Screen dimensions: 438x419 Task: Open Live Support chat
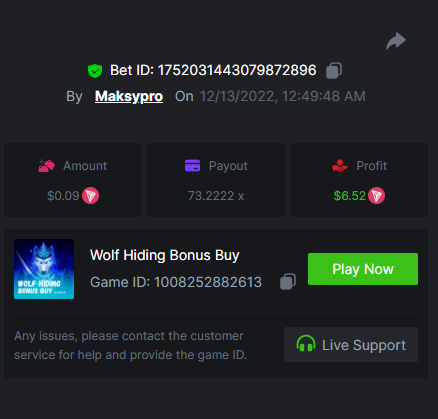(351, 345)
